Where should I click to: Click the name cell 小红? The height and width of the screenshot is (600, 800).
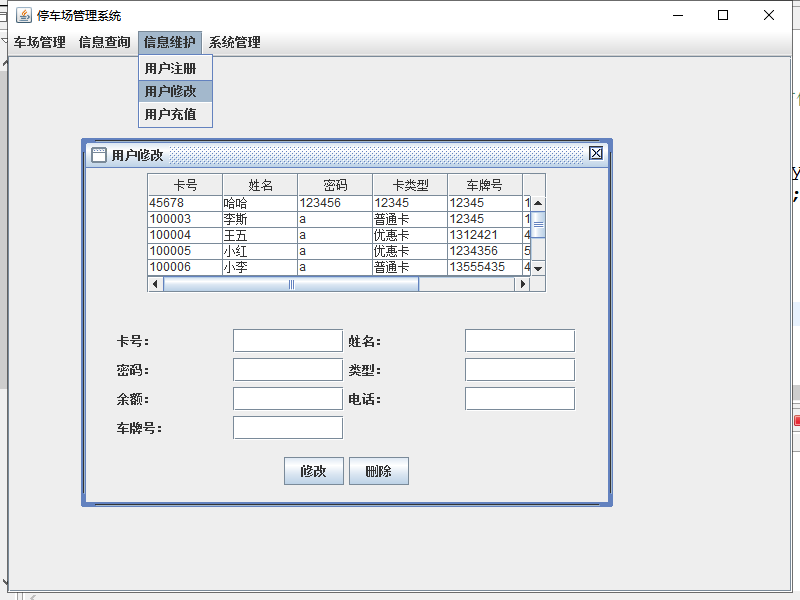pyautogui.click(x=260, y=251)
